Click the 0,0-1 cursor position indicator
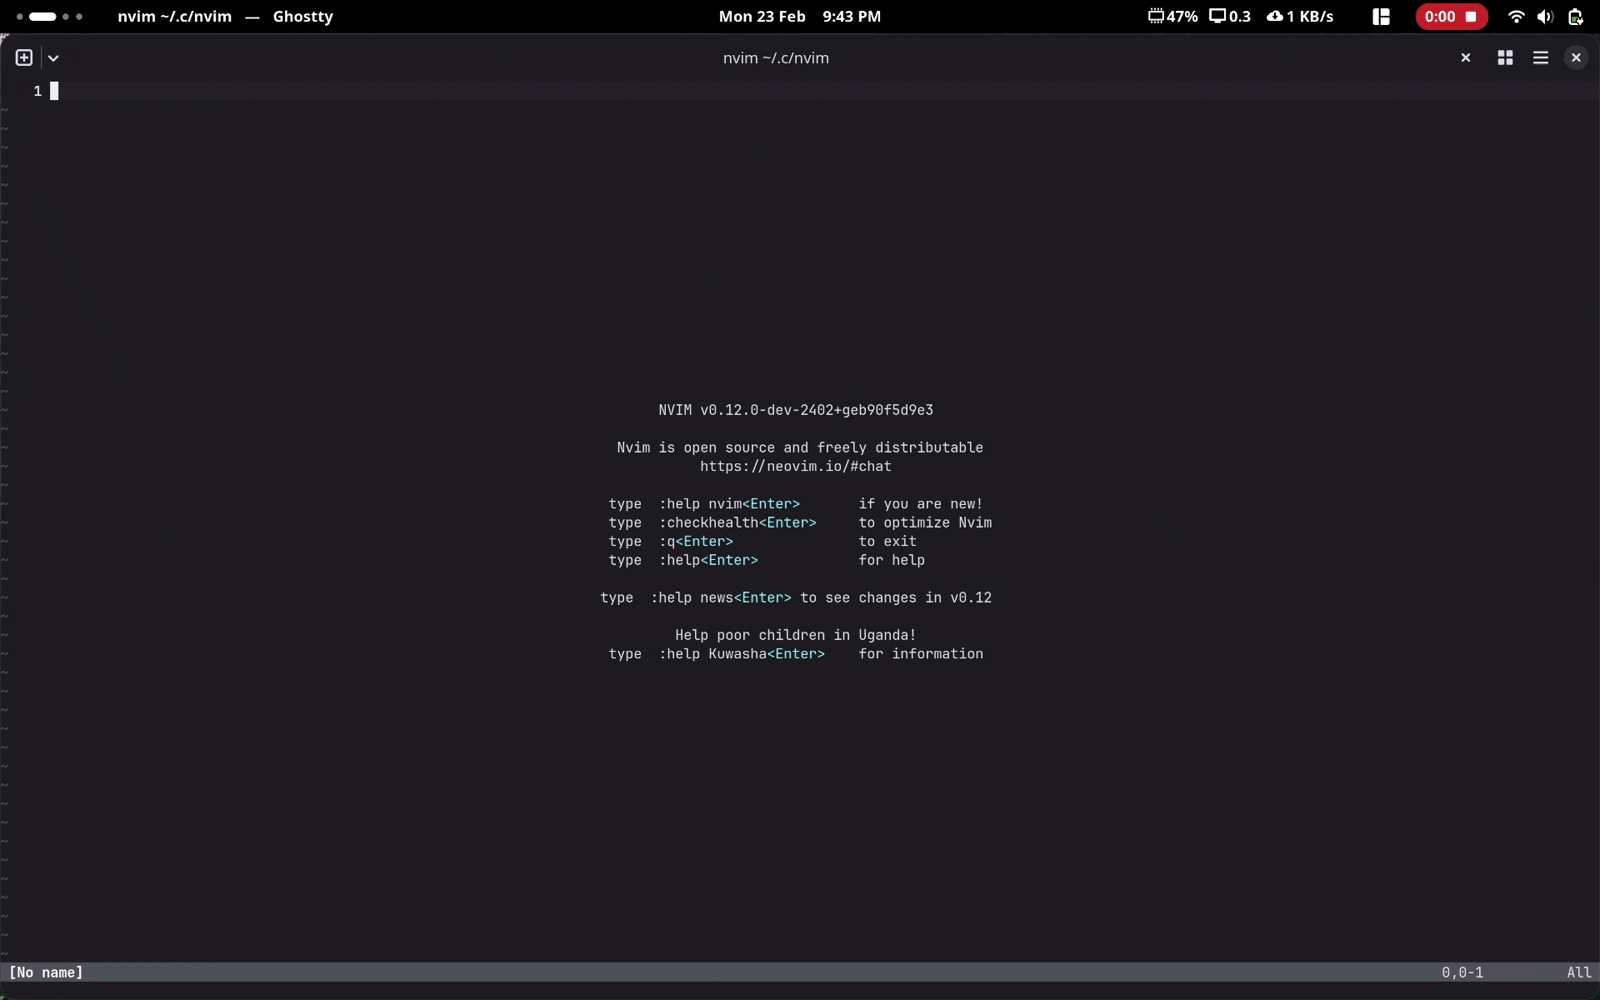The height and width of the screenshot is (1000, 1600). [1462, 972]
